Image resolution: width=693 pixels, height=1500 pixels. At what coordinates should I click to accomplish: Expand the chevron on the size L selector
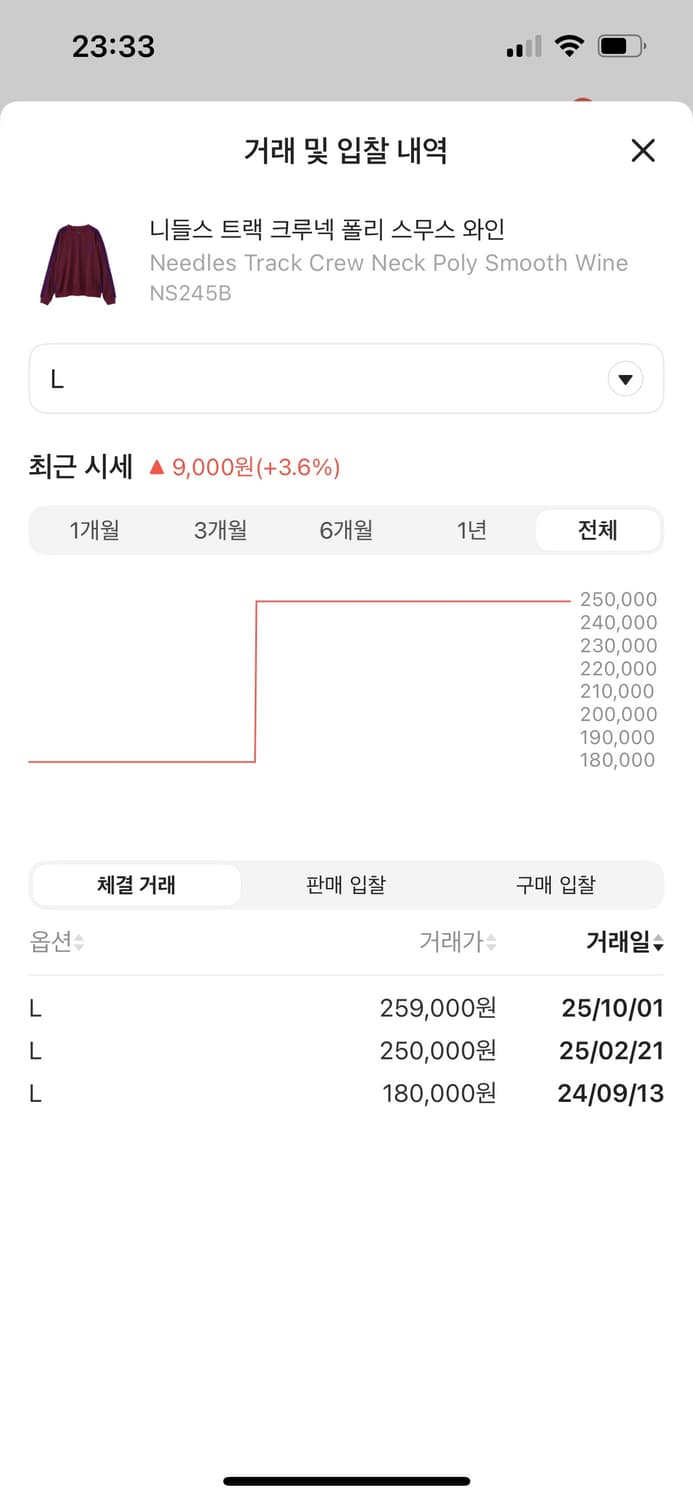(626, 378)
